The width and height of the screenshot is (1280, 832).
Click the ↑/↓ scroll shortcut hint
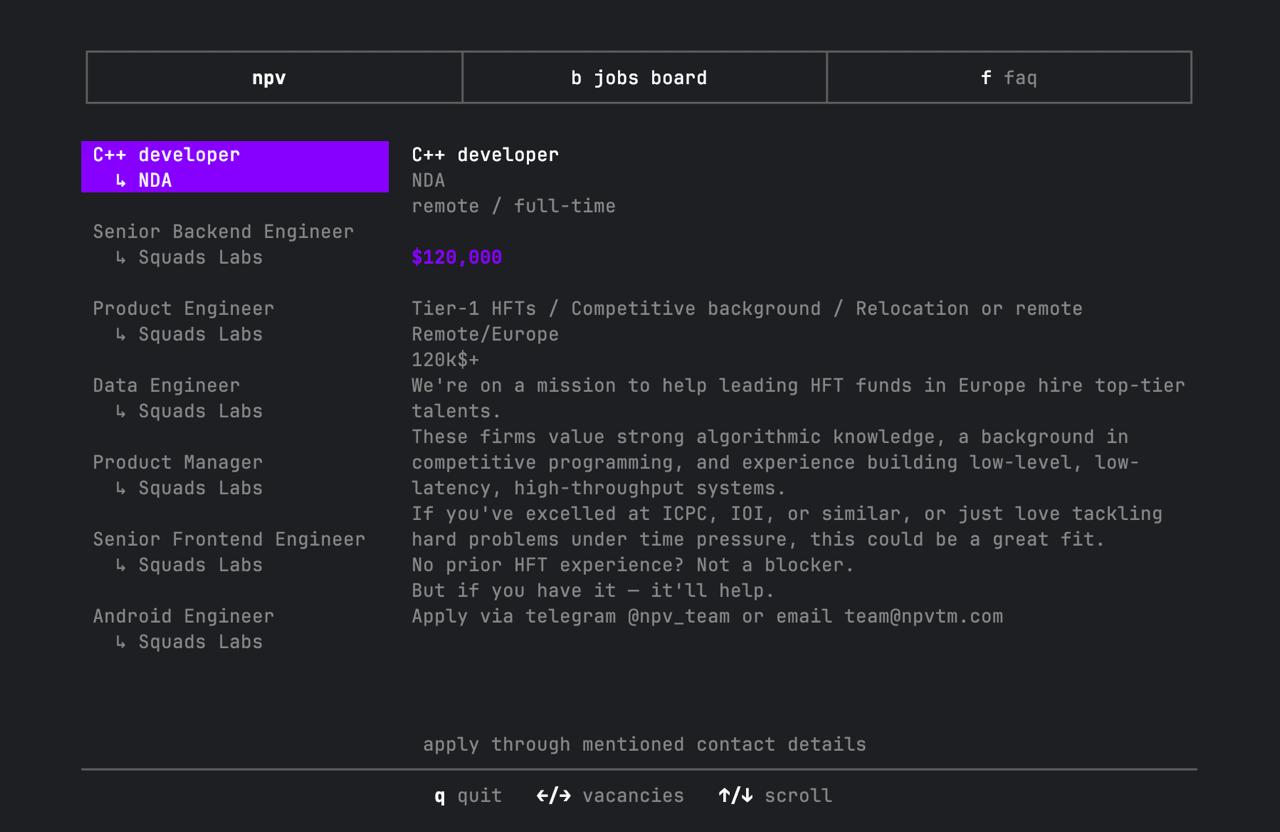pyautogui.click(x=775, y=796)
